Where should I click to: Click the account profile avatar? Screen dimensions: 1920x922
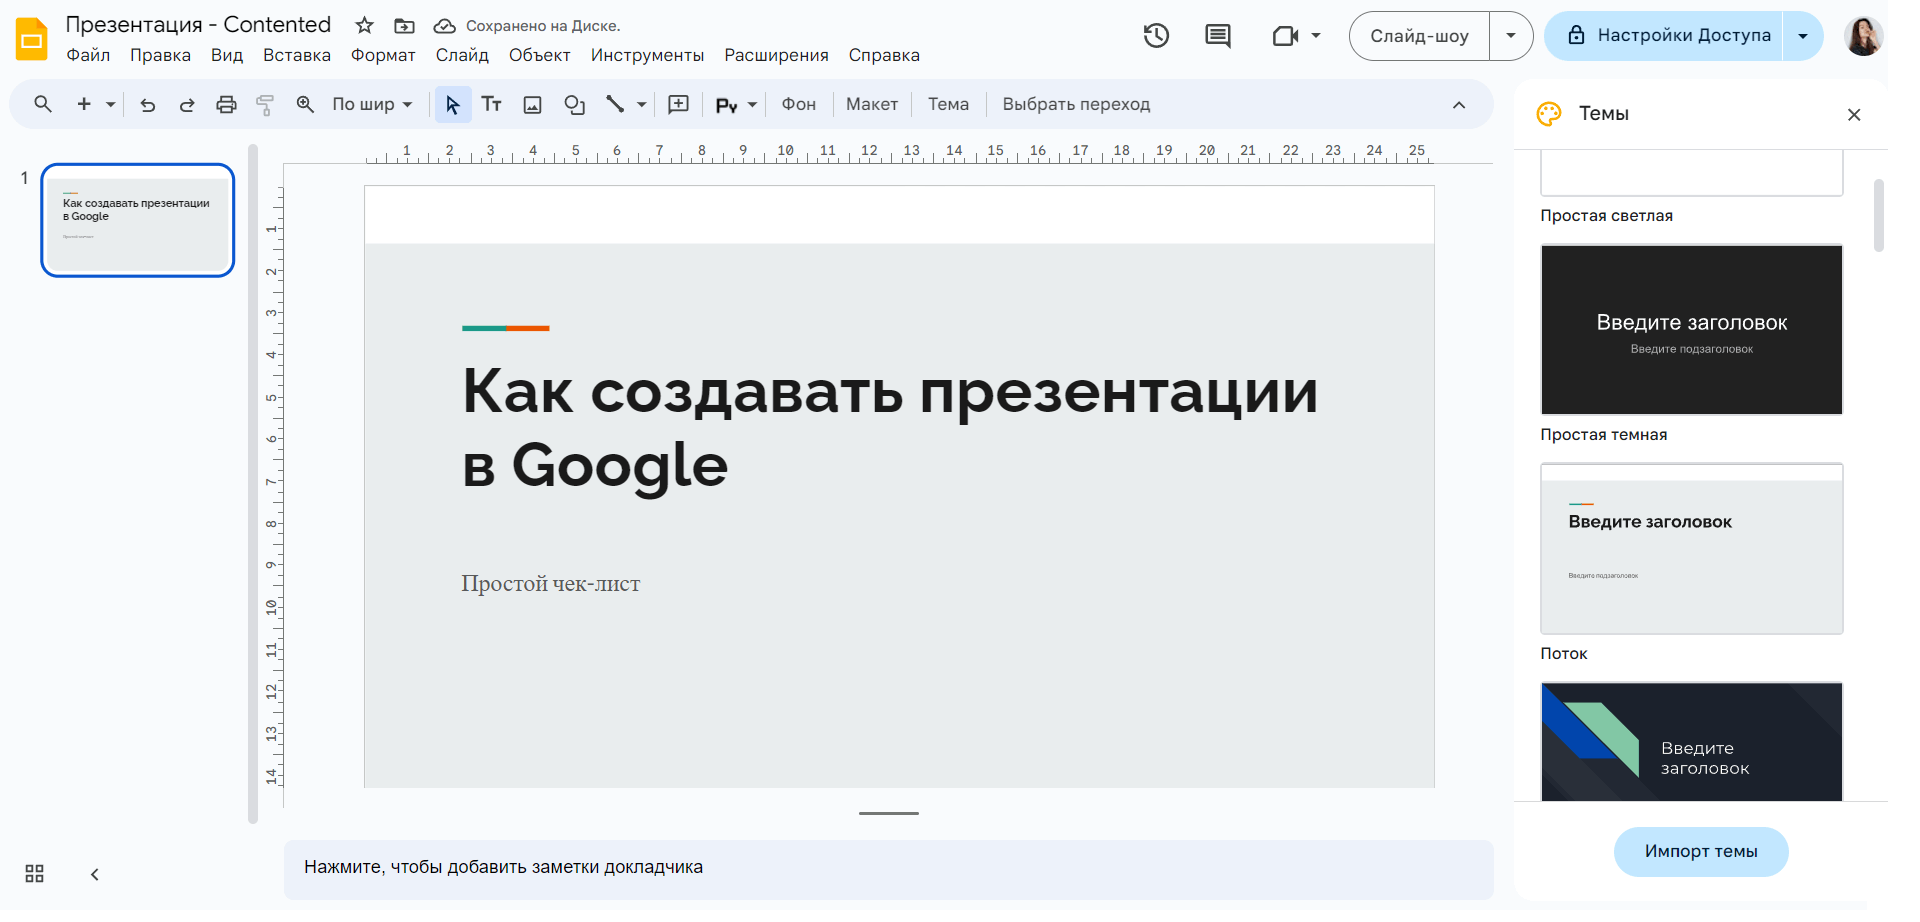(1864, 36)
